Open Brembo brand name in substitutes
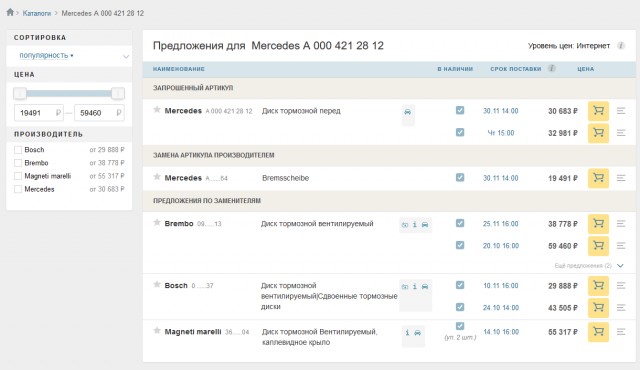This screenshot has height=370, width=640. click(x=179, y=224)
